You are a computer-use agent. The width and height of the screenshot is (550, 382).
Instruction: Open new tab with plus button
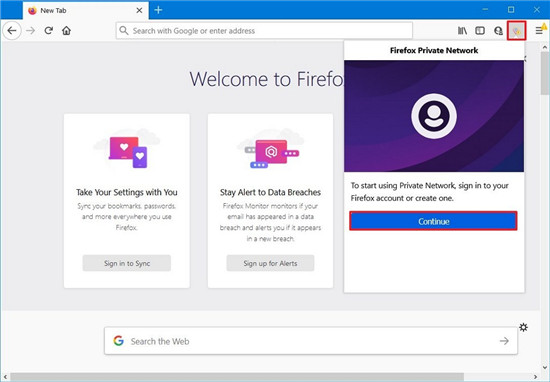coord(158,10)
